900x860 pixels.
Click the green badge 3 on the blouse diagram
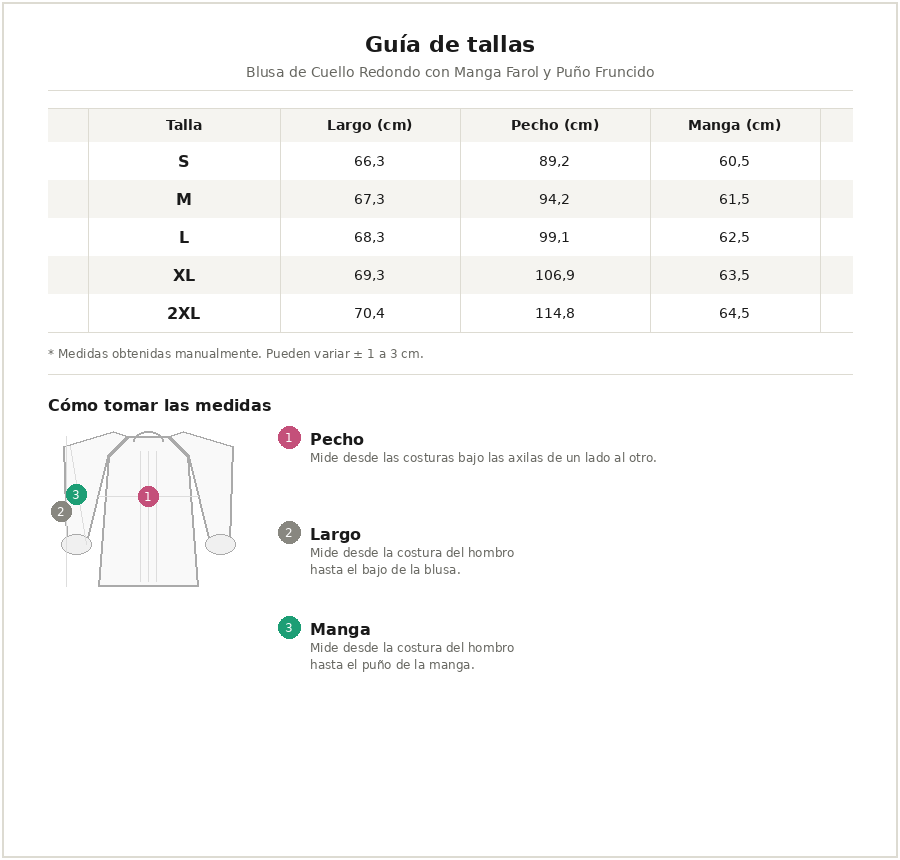[76, 495]
